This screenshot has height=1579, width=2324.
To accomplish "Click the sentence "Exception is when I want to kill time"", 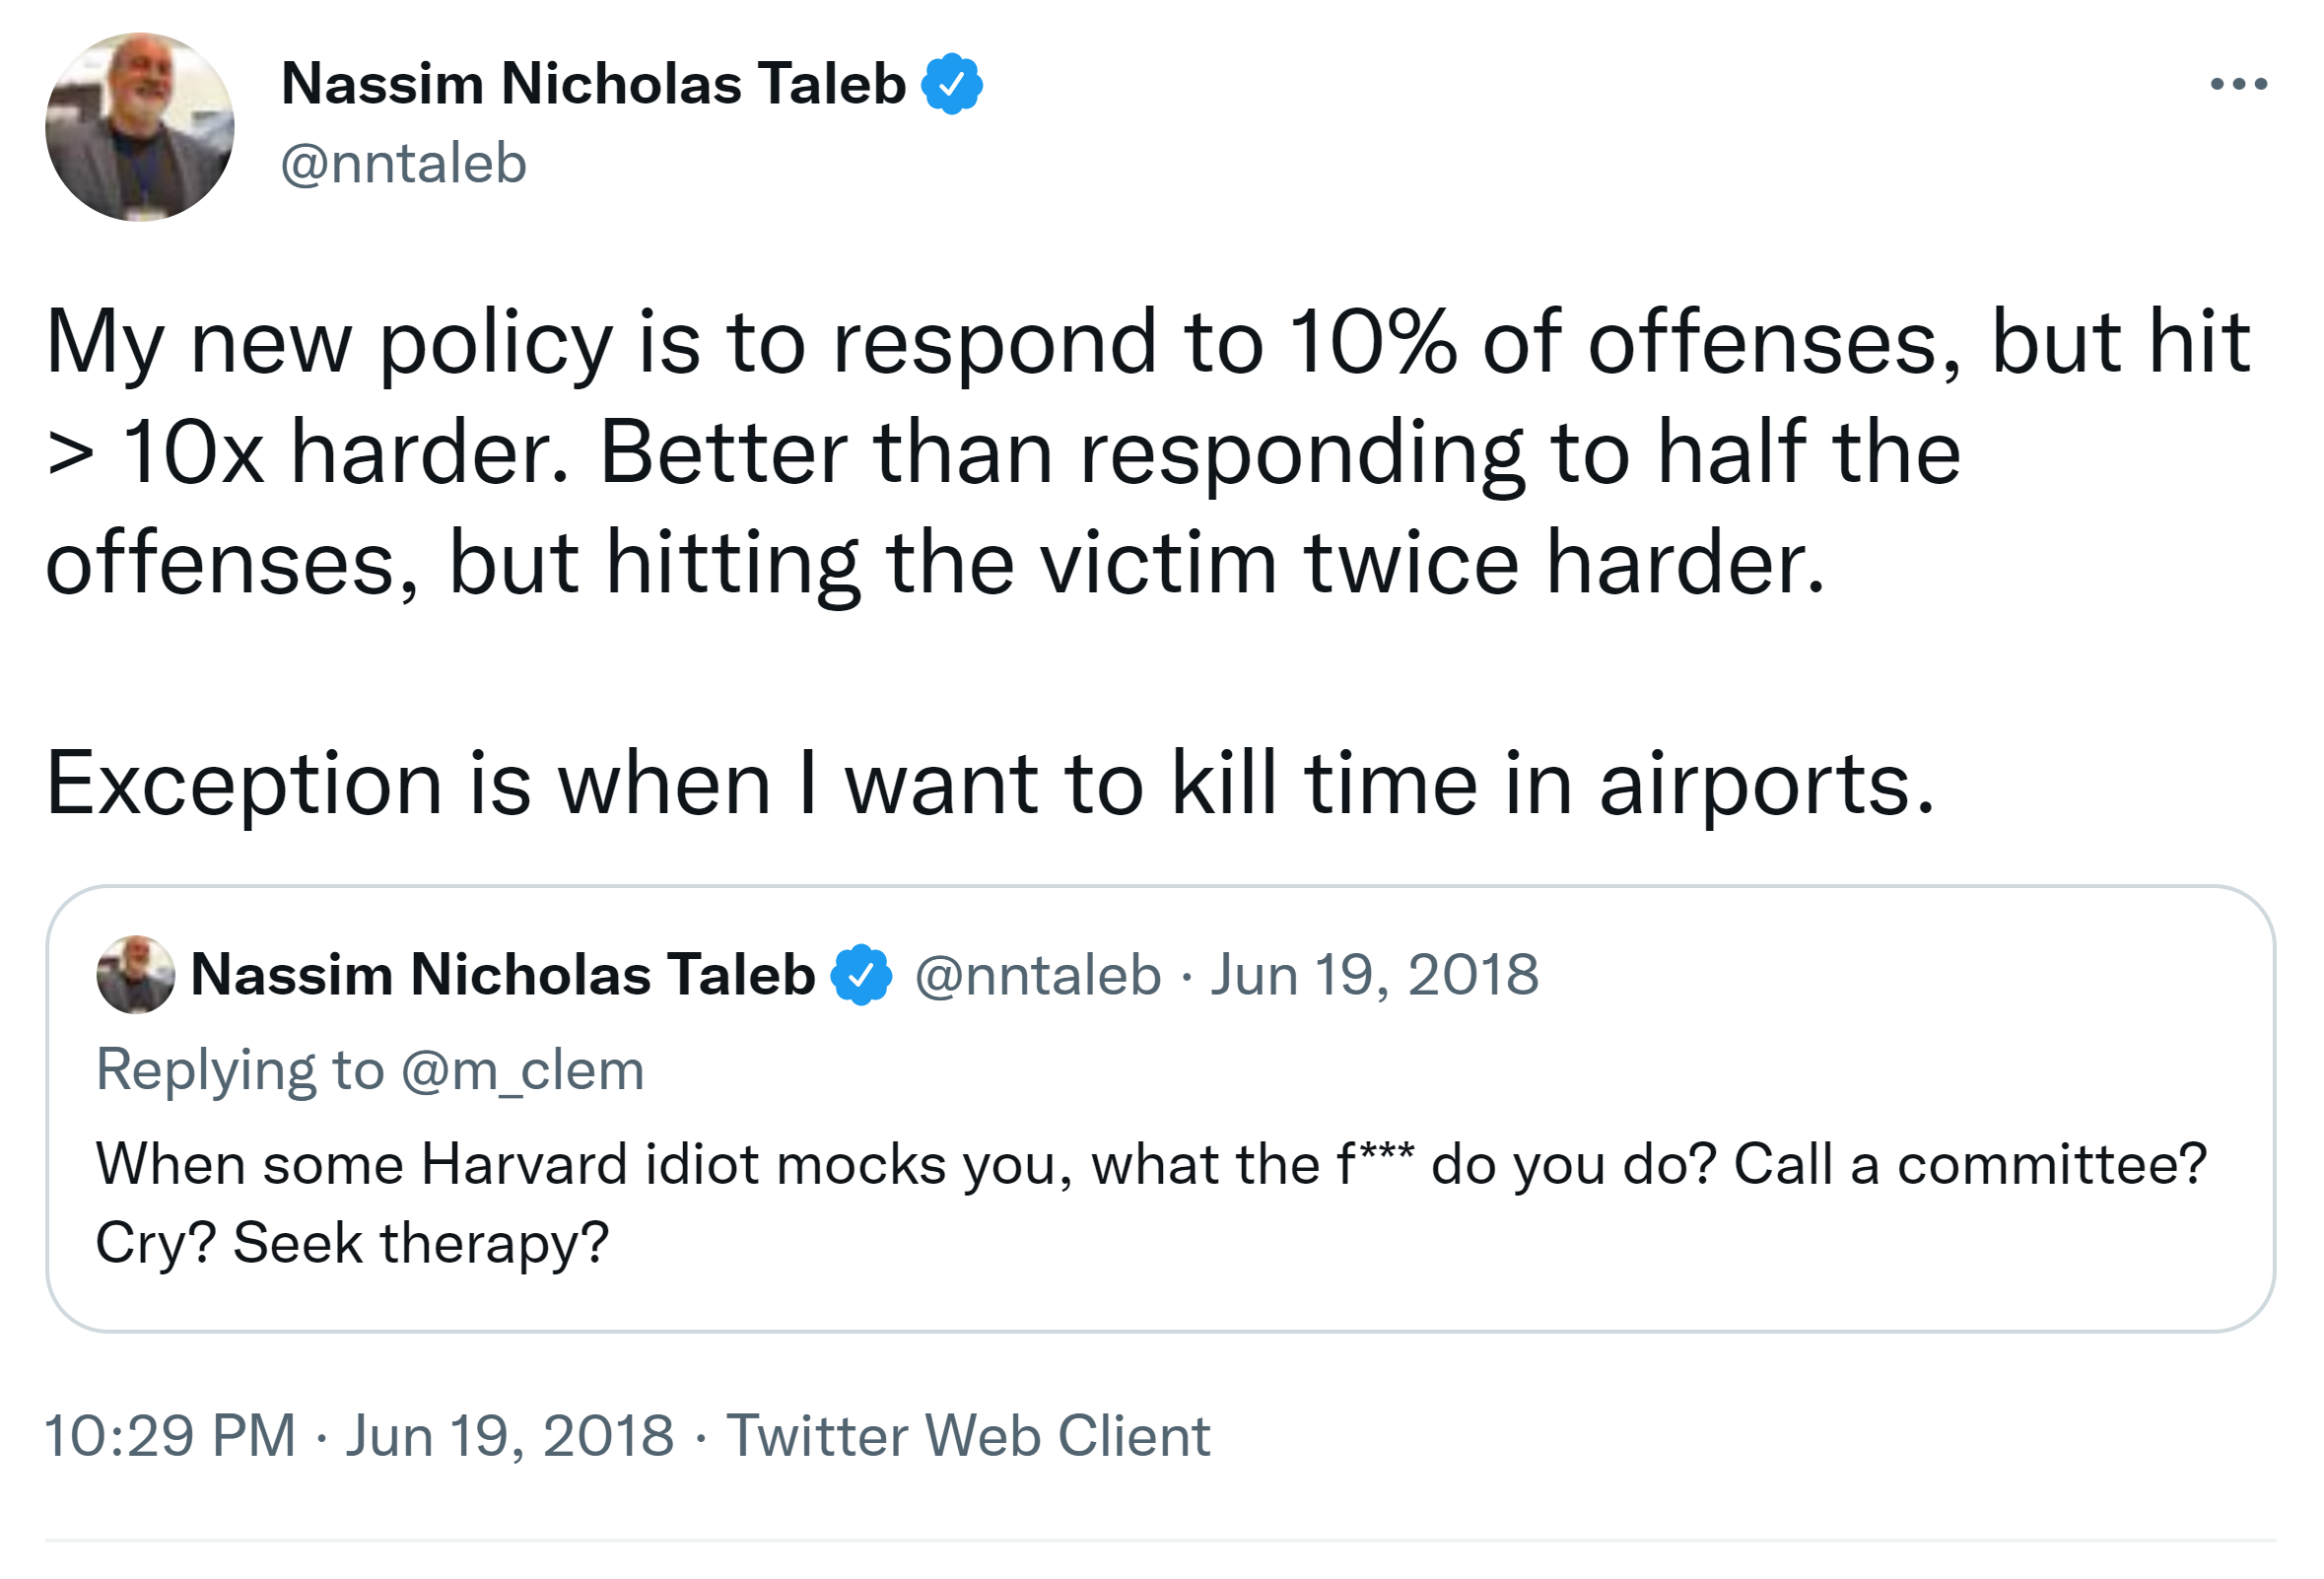I will coord(990,784).
